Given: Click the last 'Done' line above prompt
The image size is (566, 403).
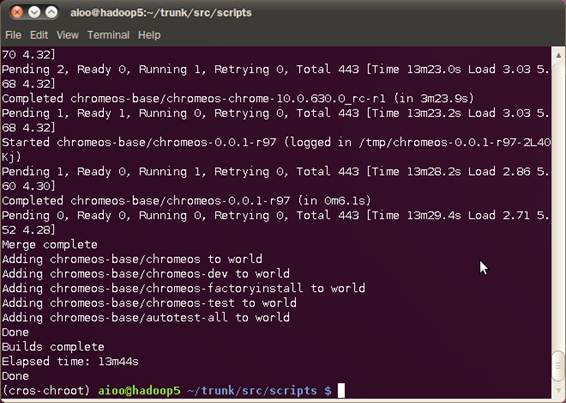Looking at the screenshot, I should [x=16, y=376].
